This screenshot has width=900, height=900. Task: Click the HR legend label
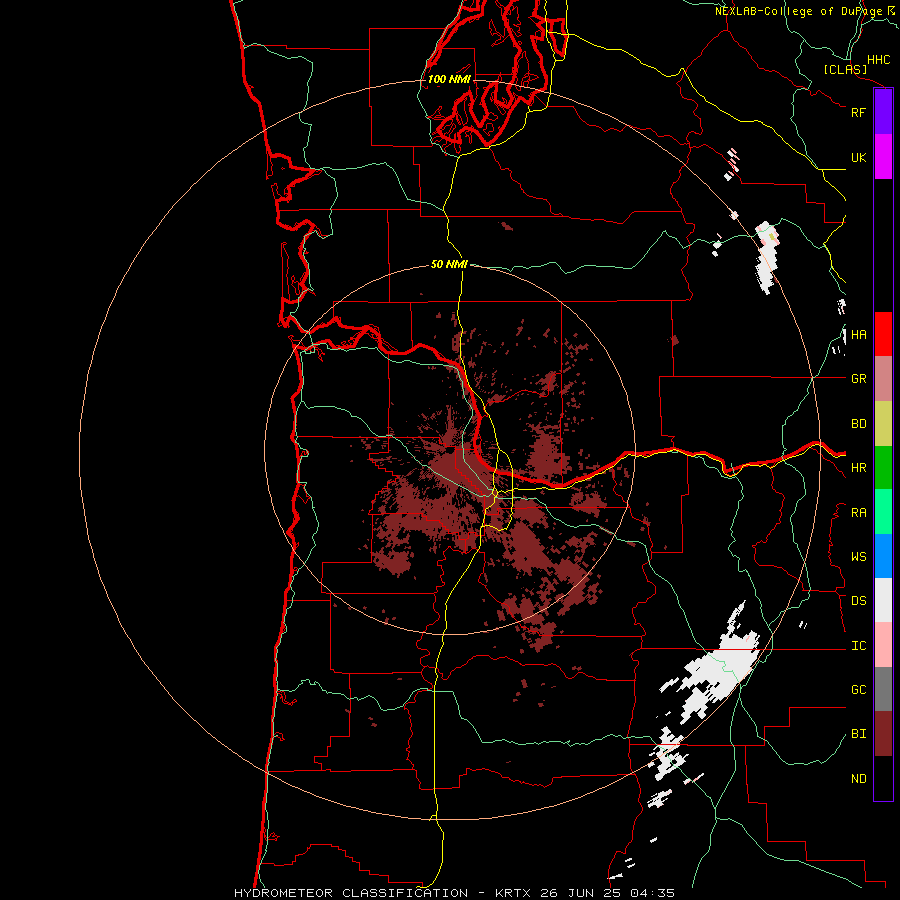tap(858, 468)
